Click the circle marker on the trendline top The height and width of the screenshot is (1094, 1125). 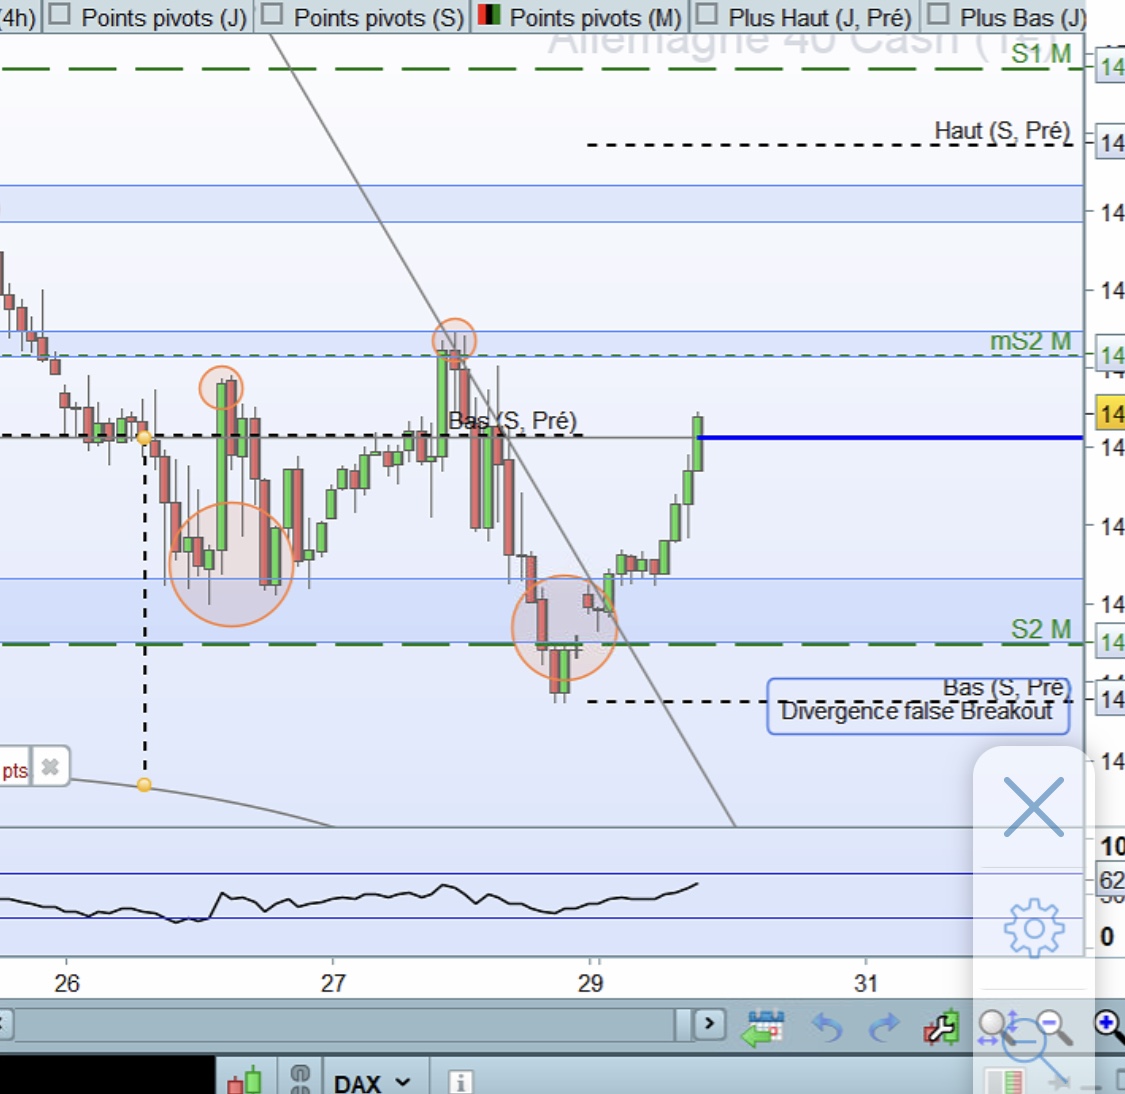pos(454,340)
